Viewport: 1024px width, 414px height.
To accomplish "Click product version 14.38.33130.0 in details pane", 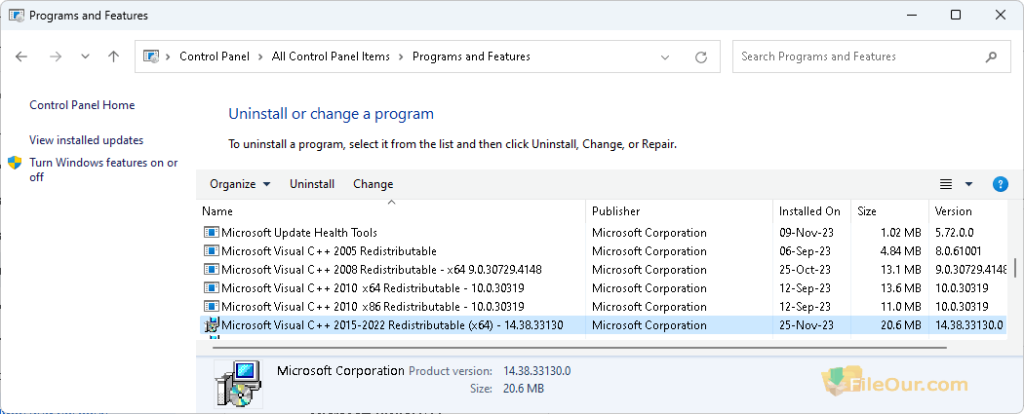I will 537,371.
